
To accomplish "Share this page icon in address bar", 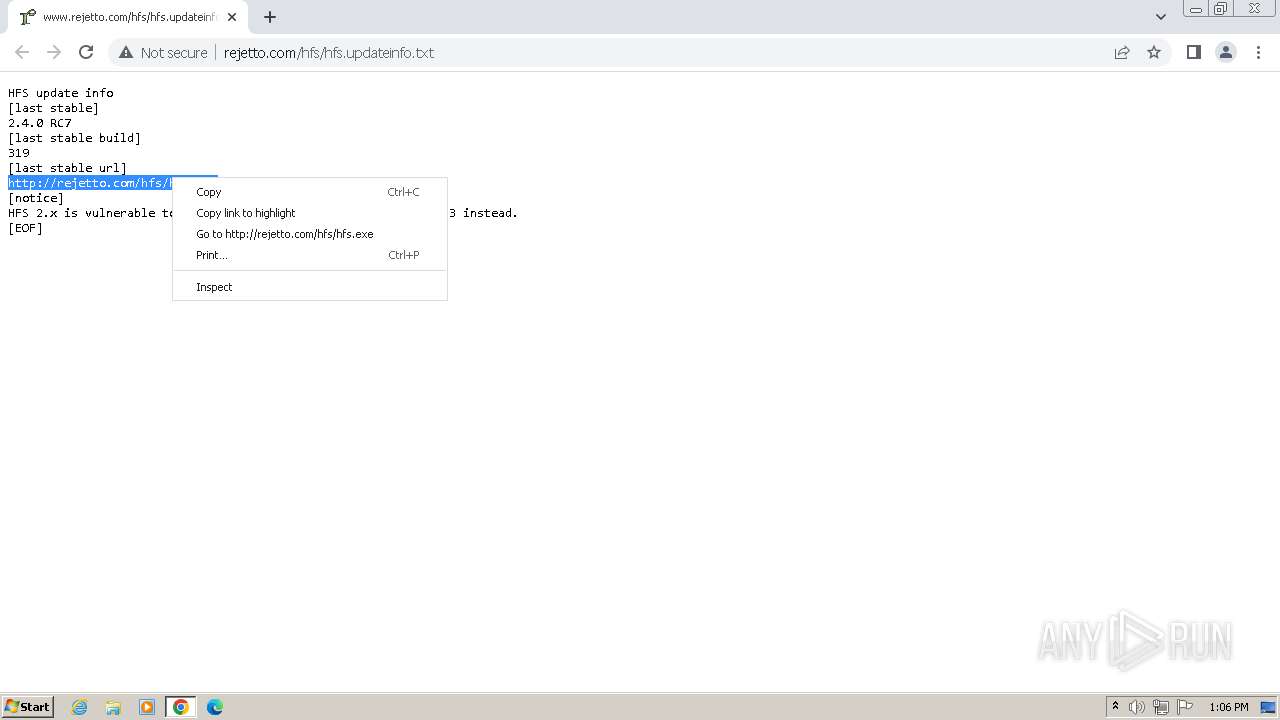I will pyautogui.click(x=1122, y=52).
